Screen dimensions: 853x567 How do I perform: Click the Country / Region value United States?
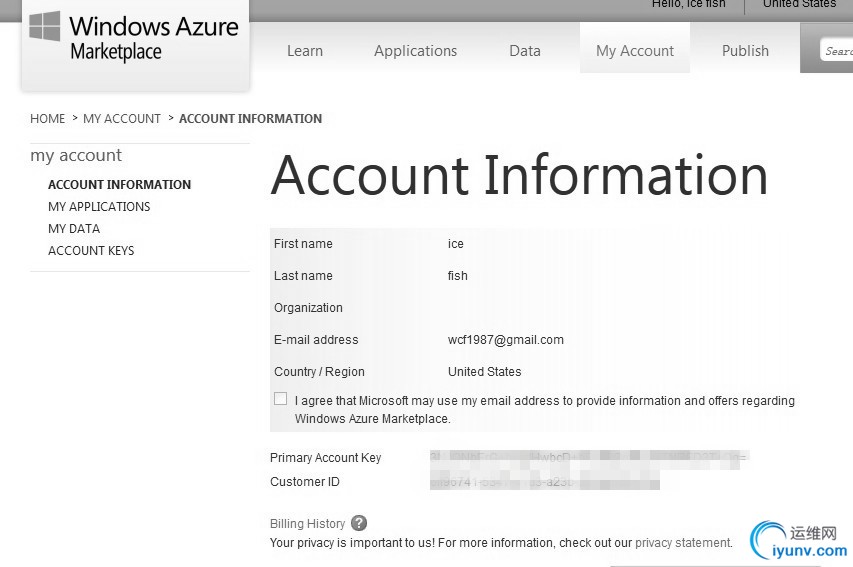coord(484,372)
